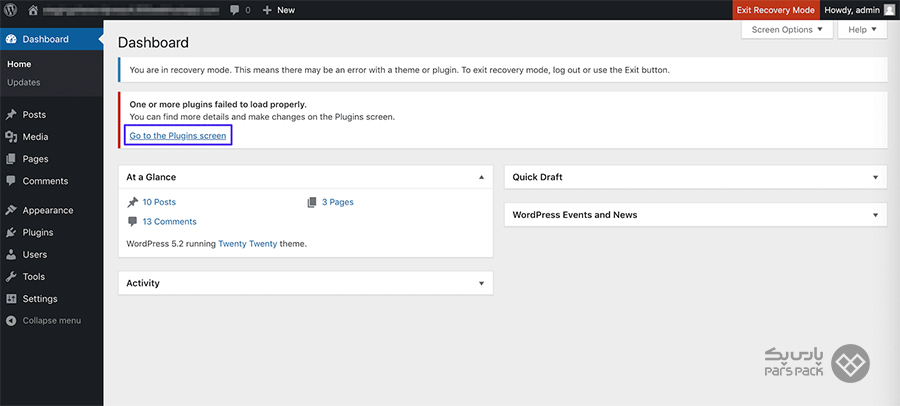Click the Posts pushpin icon in sidebar
900x406 pixels.
pos(10,115)
